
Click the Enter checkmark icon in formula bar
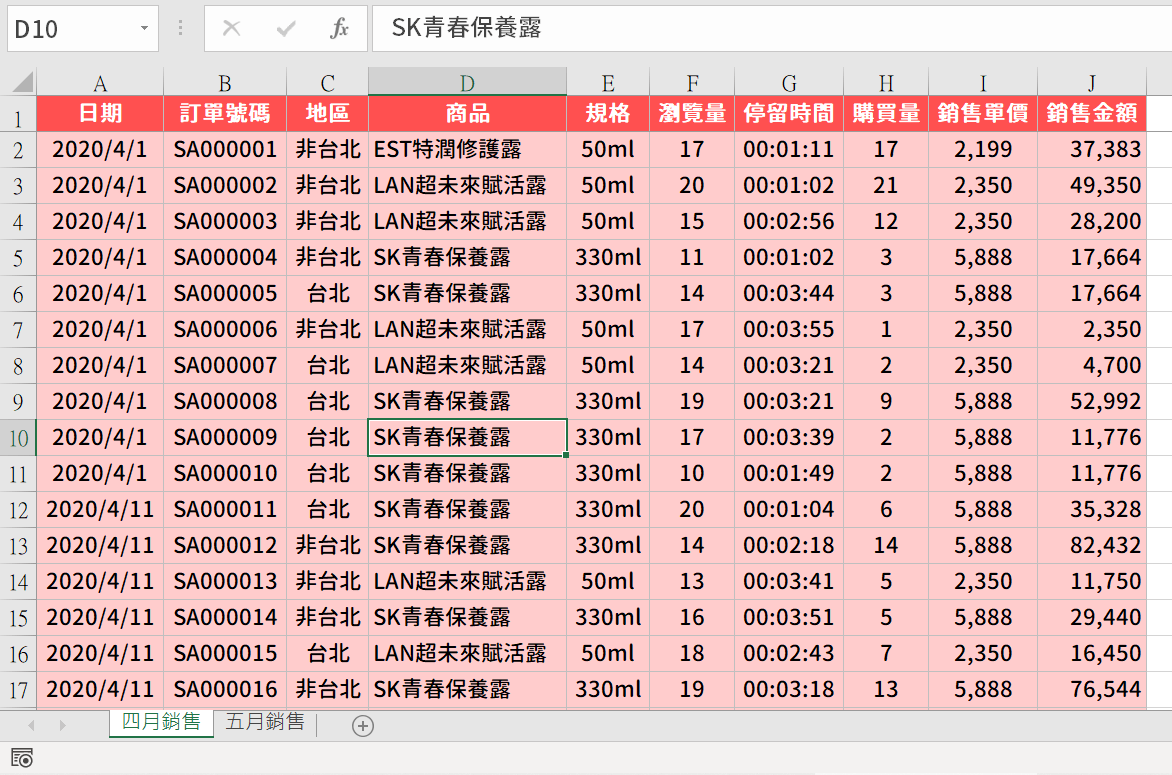click(x=286, y=28)
